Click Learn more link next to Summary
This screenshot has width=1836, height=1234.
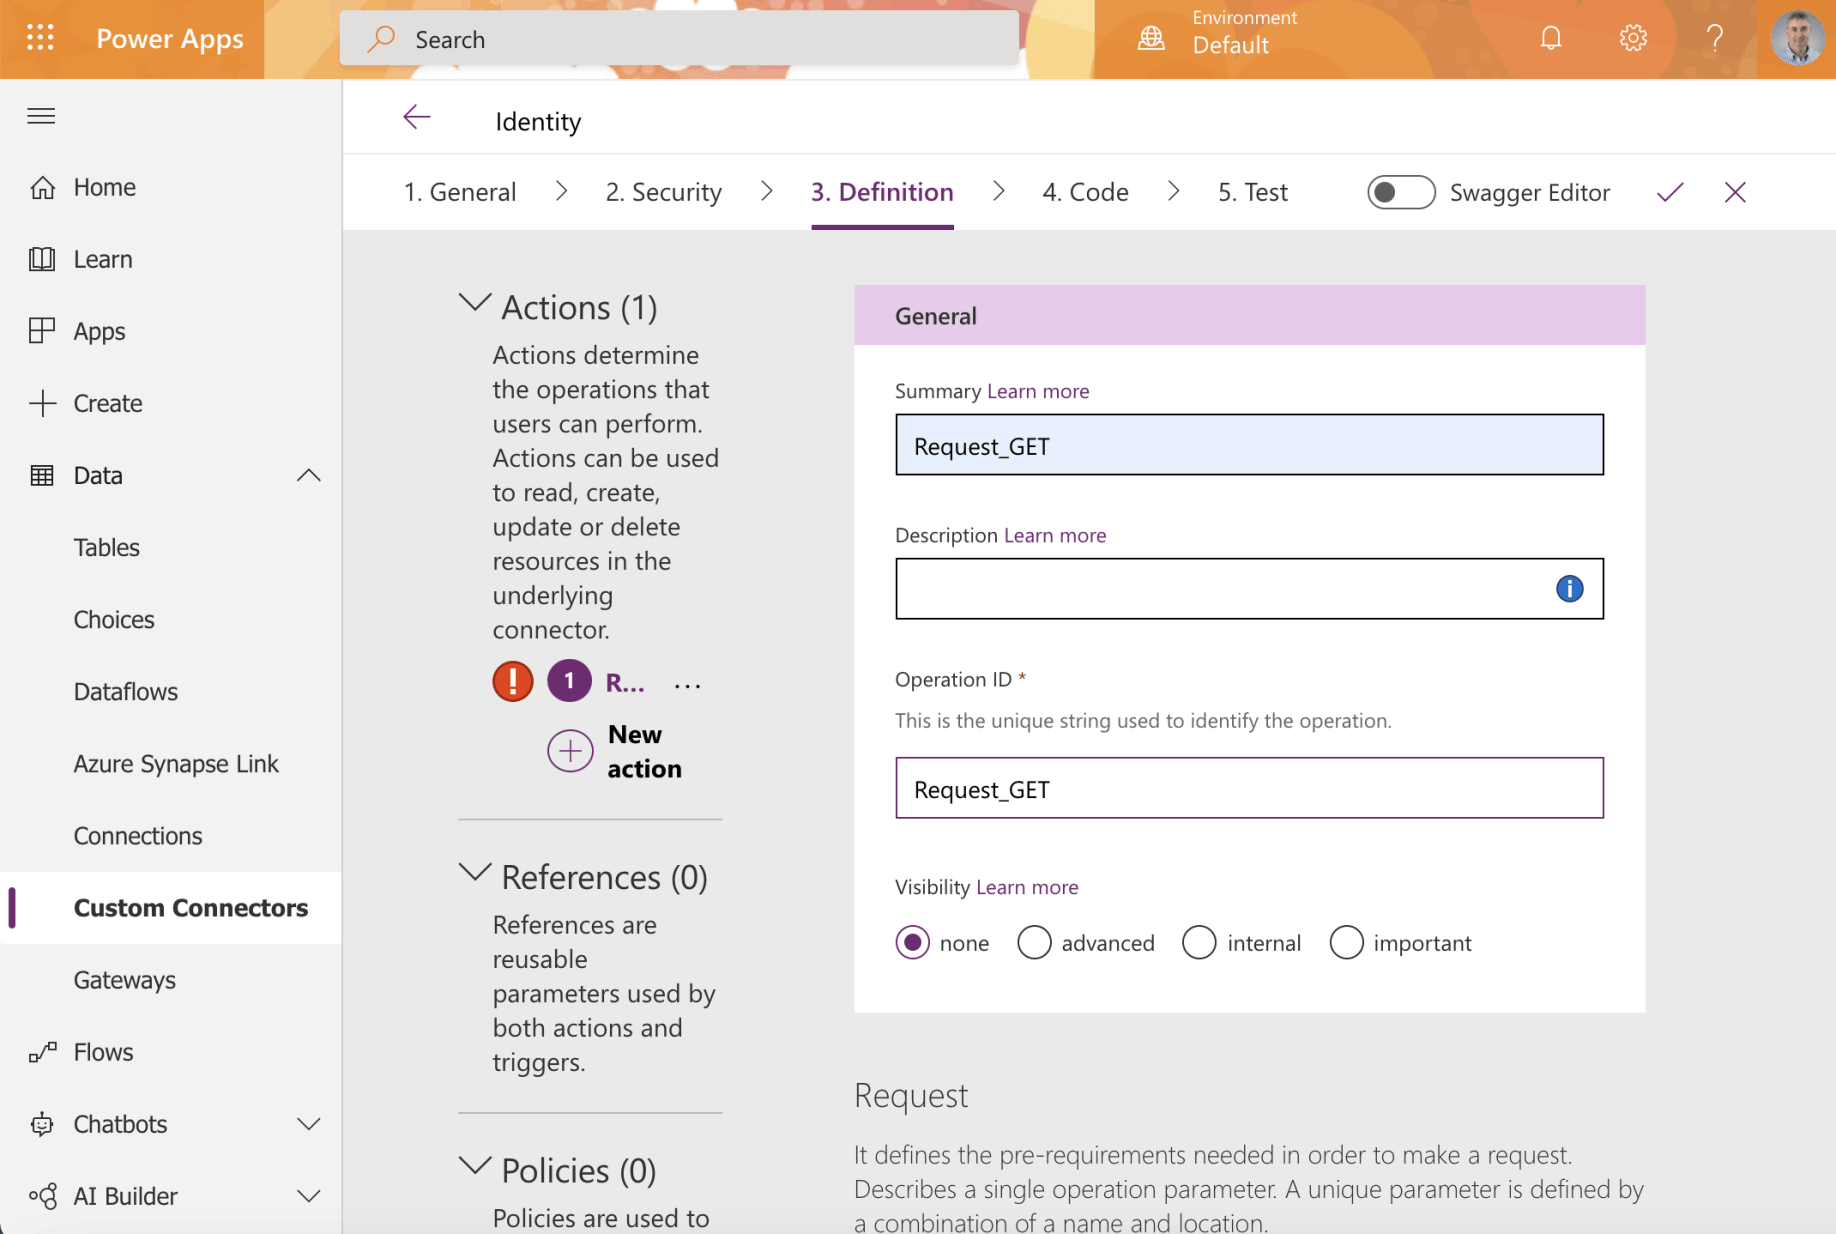(1037, 391)
